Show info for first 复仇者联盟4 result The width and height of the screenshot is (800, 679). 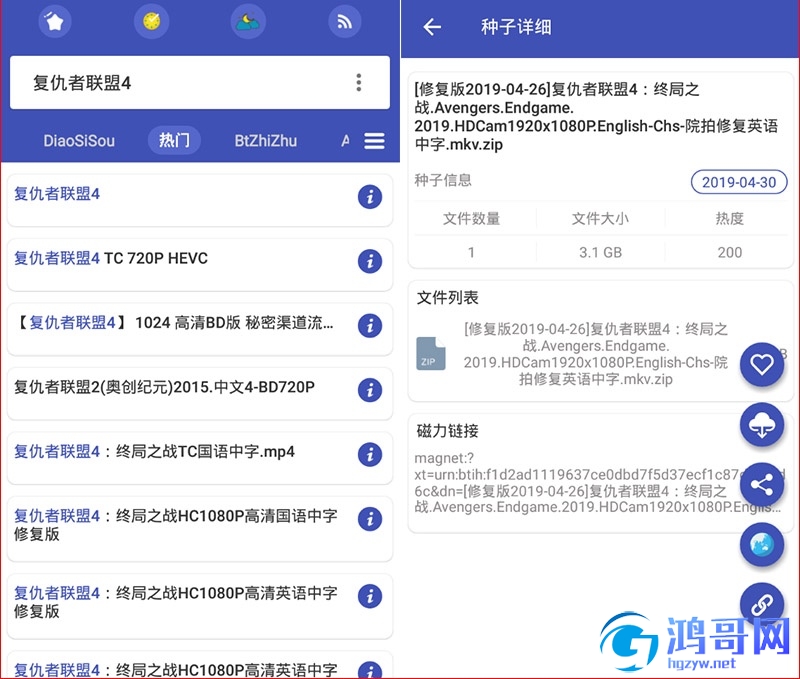370,196
